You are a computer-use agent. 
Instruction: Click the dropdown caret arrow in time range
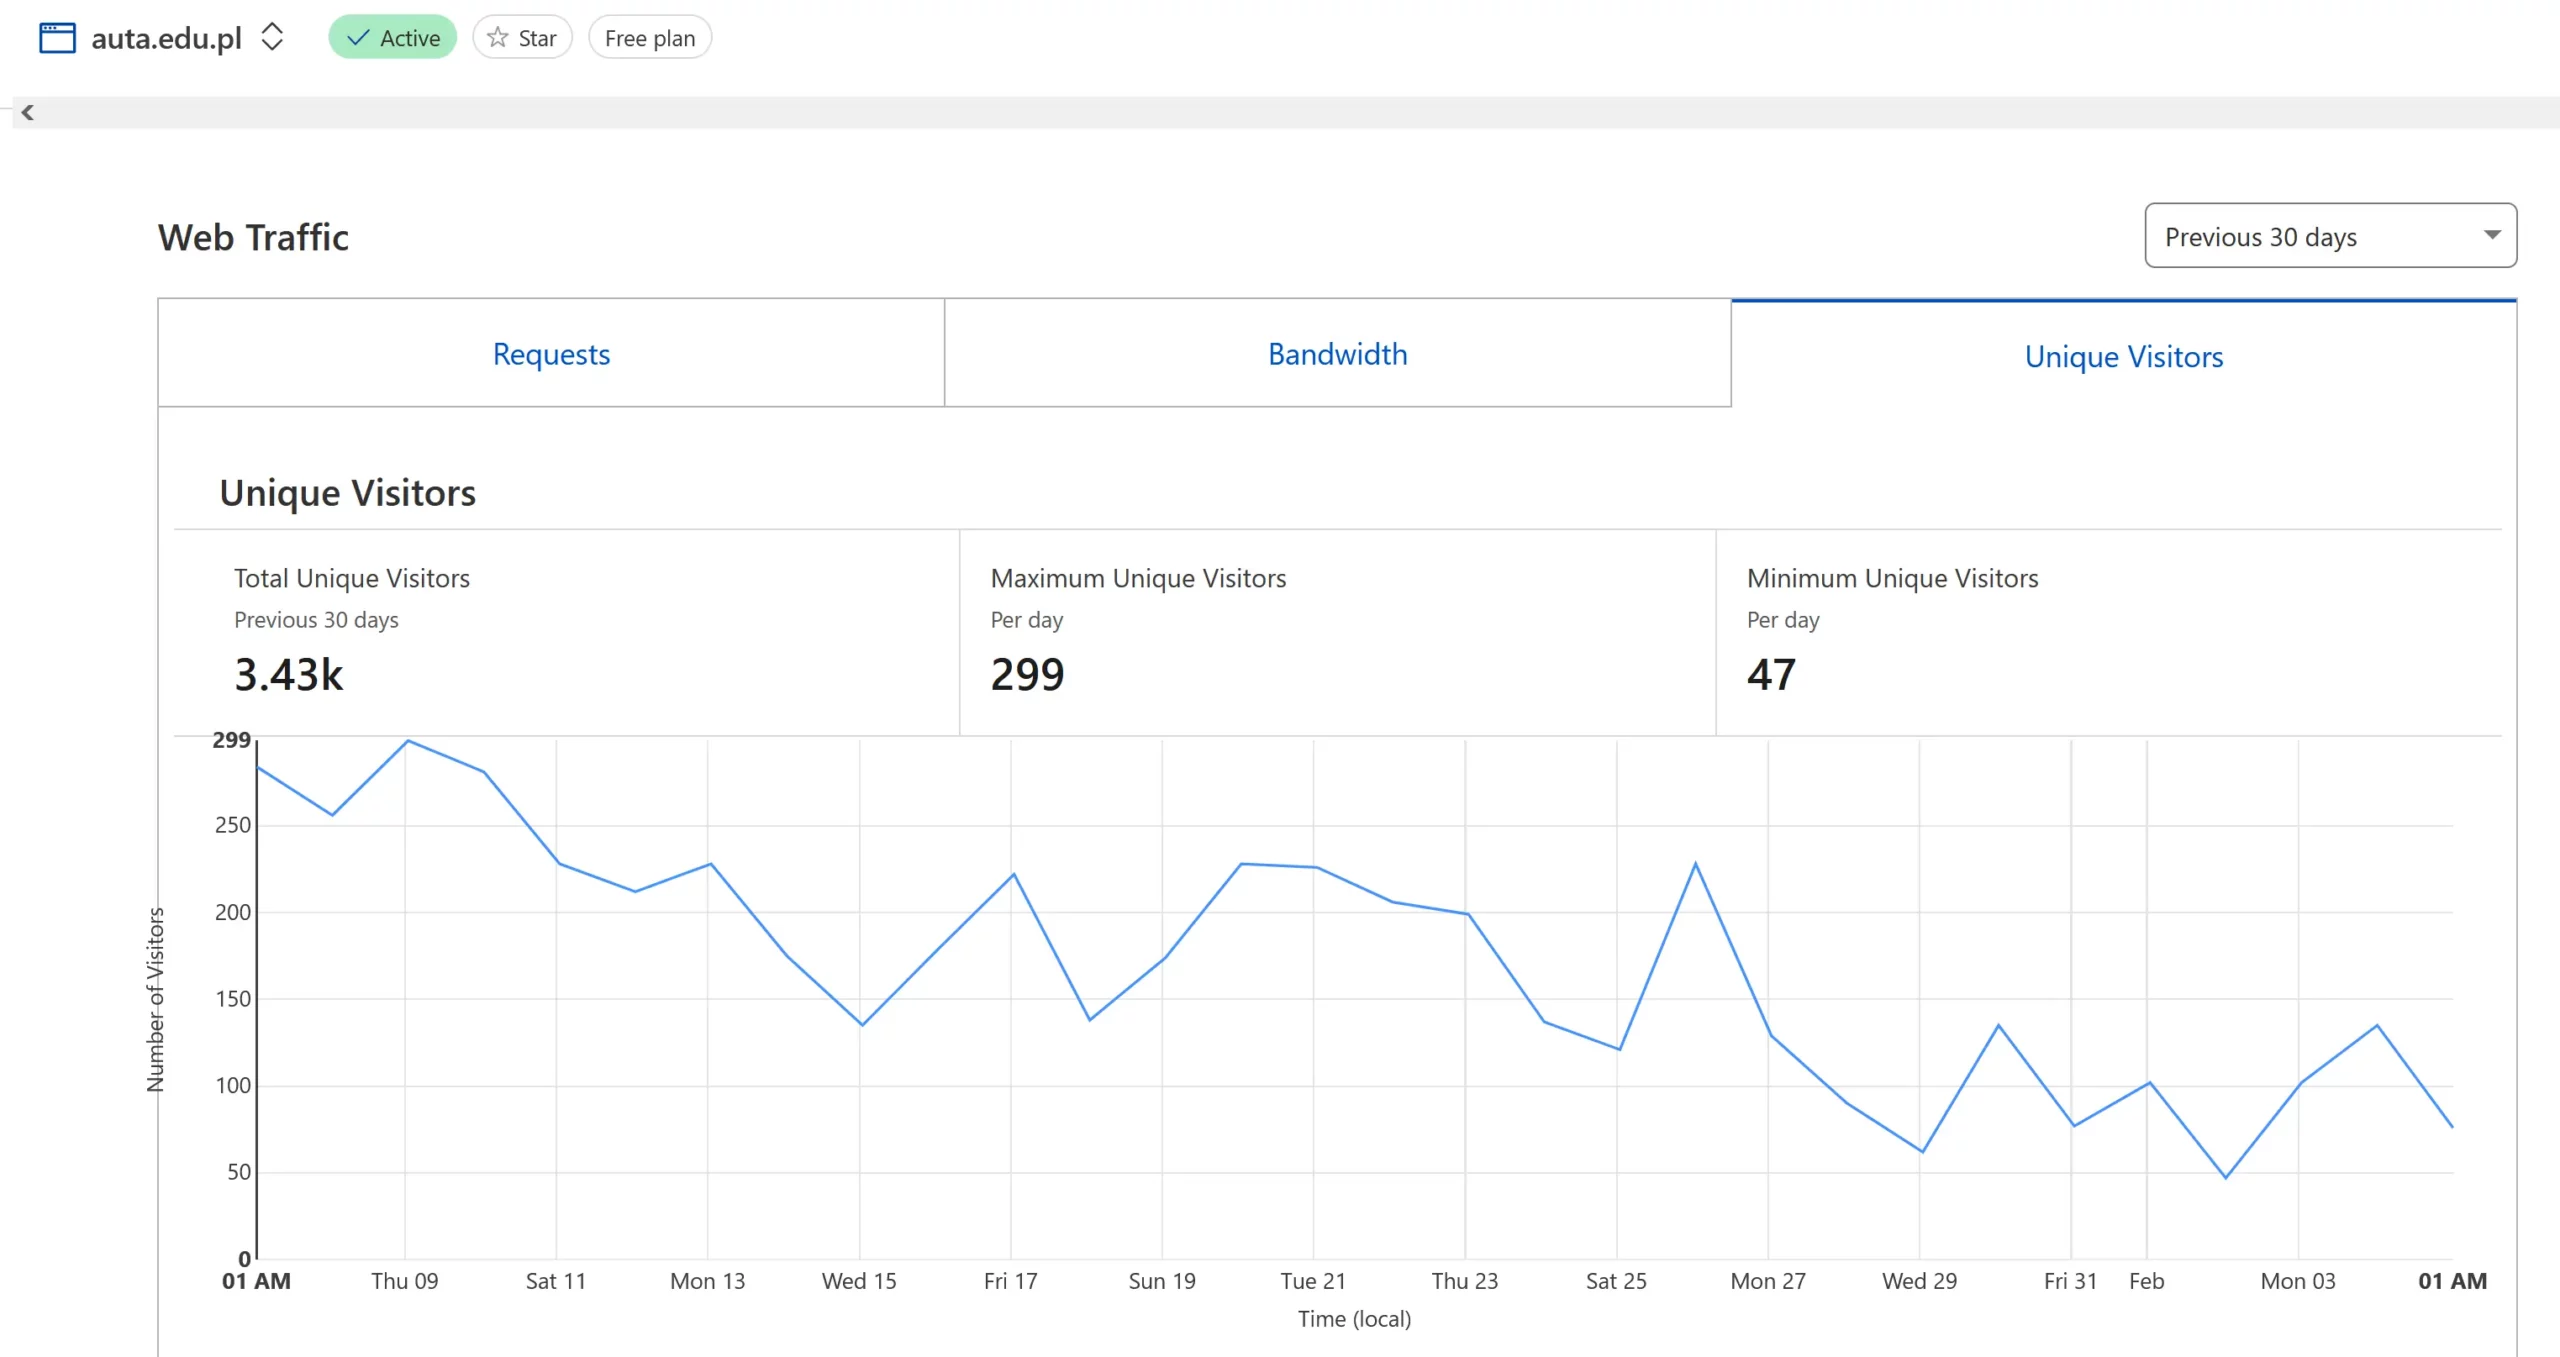(x=2491, y=235)
